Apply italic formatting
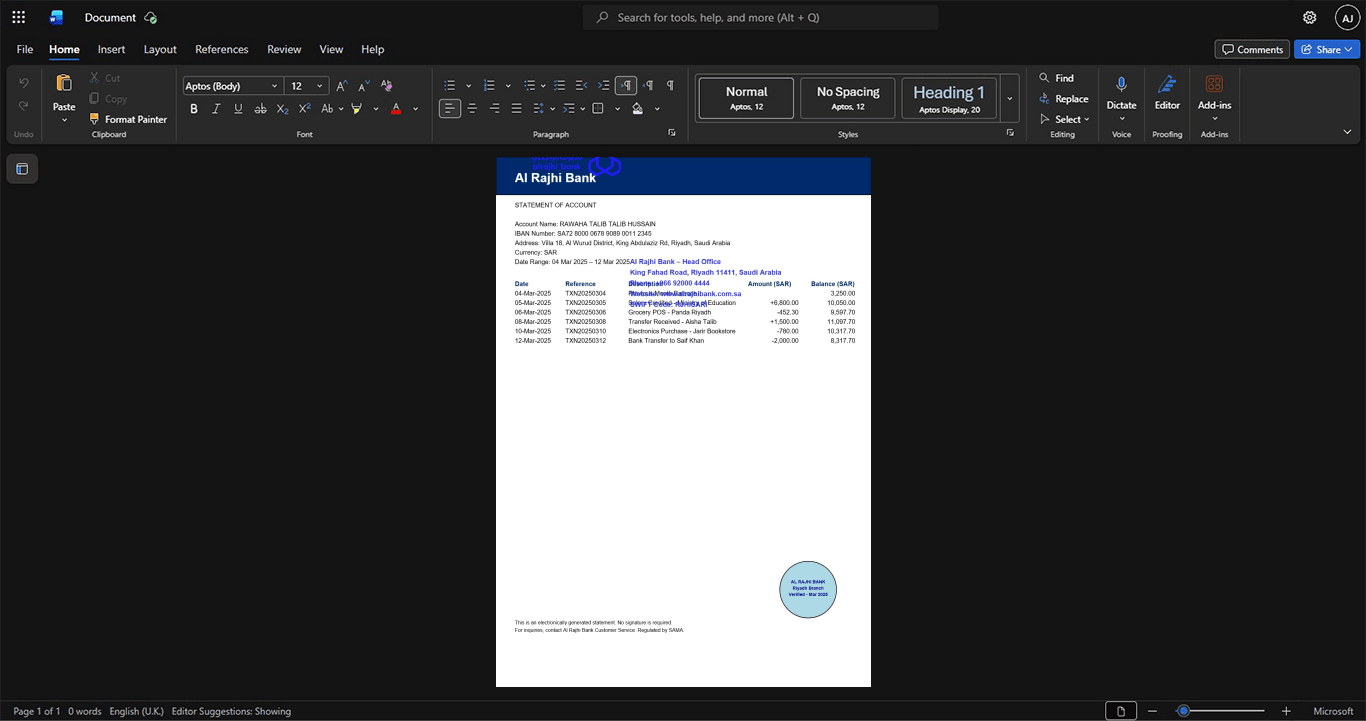Screen dimensions: 1366x721 pos(216,109)
